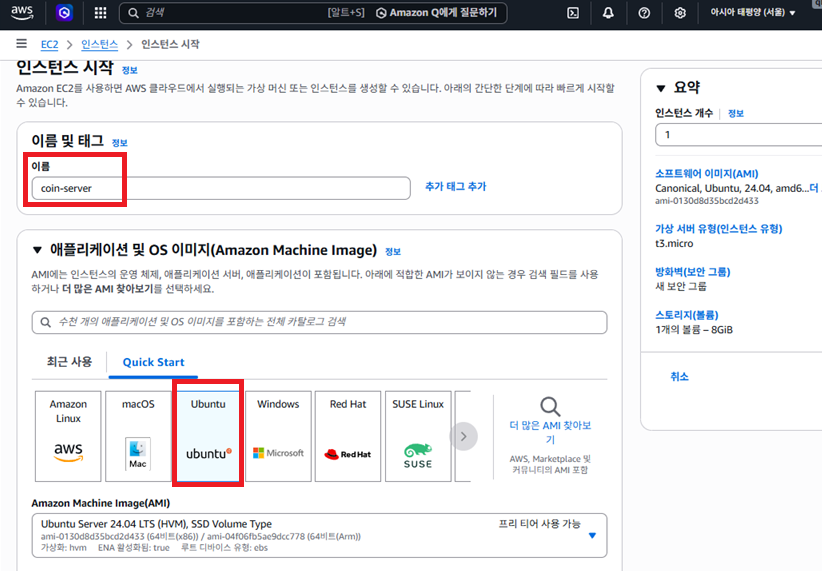Open 소프트웨어 이미지(AMI) summary link
Image resolution: width=822 pixels, height=571 pixels.
(707, 174)
